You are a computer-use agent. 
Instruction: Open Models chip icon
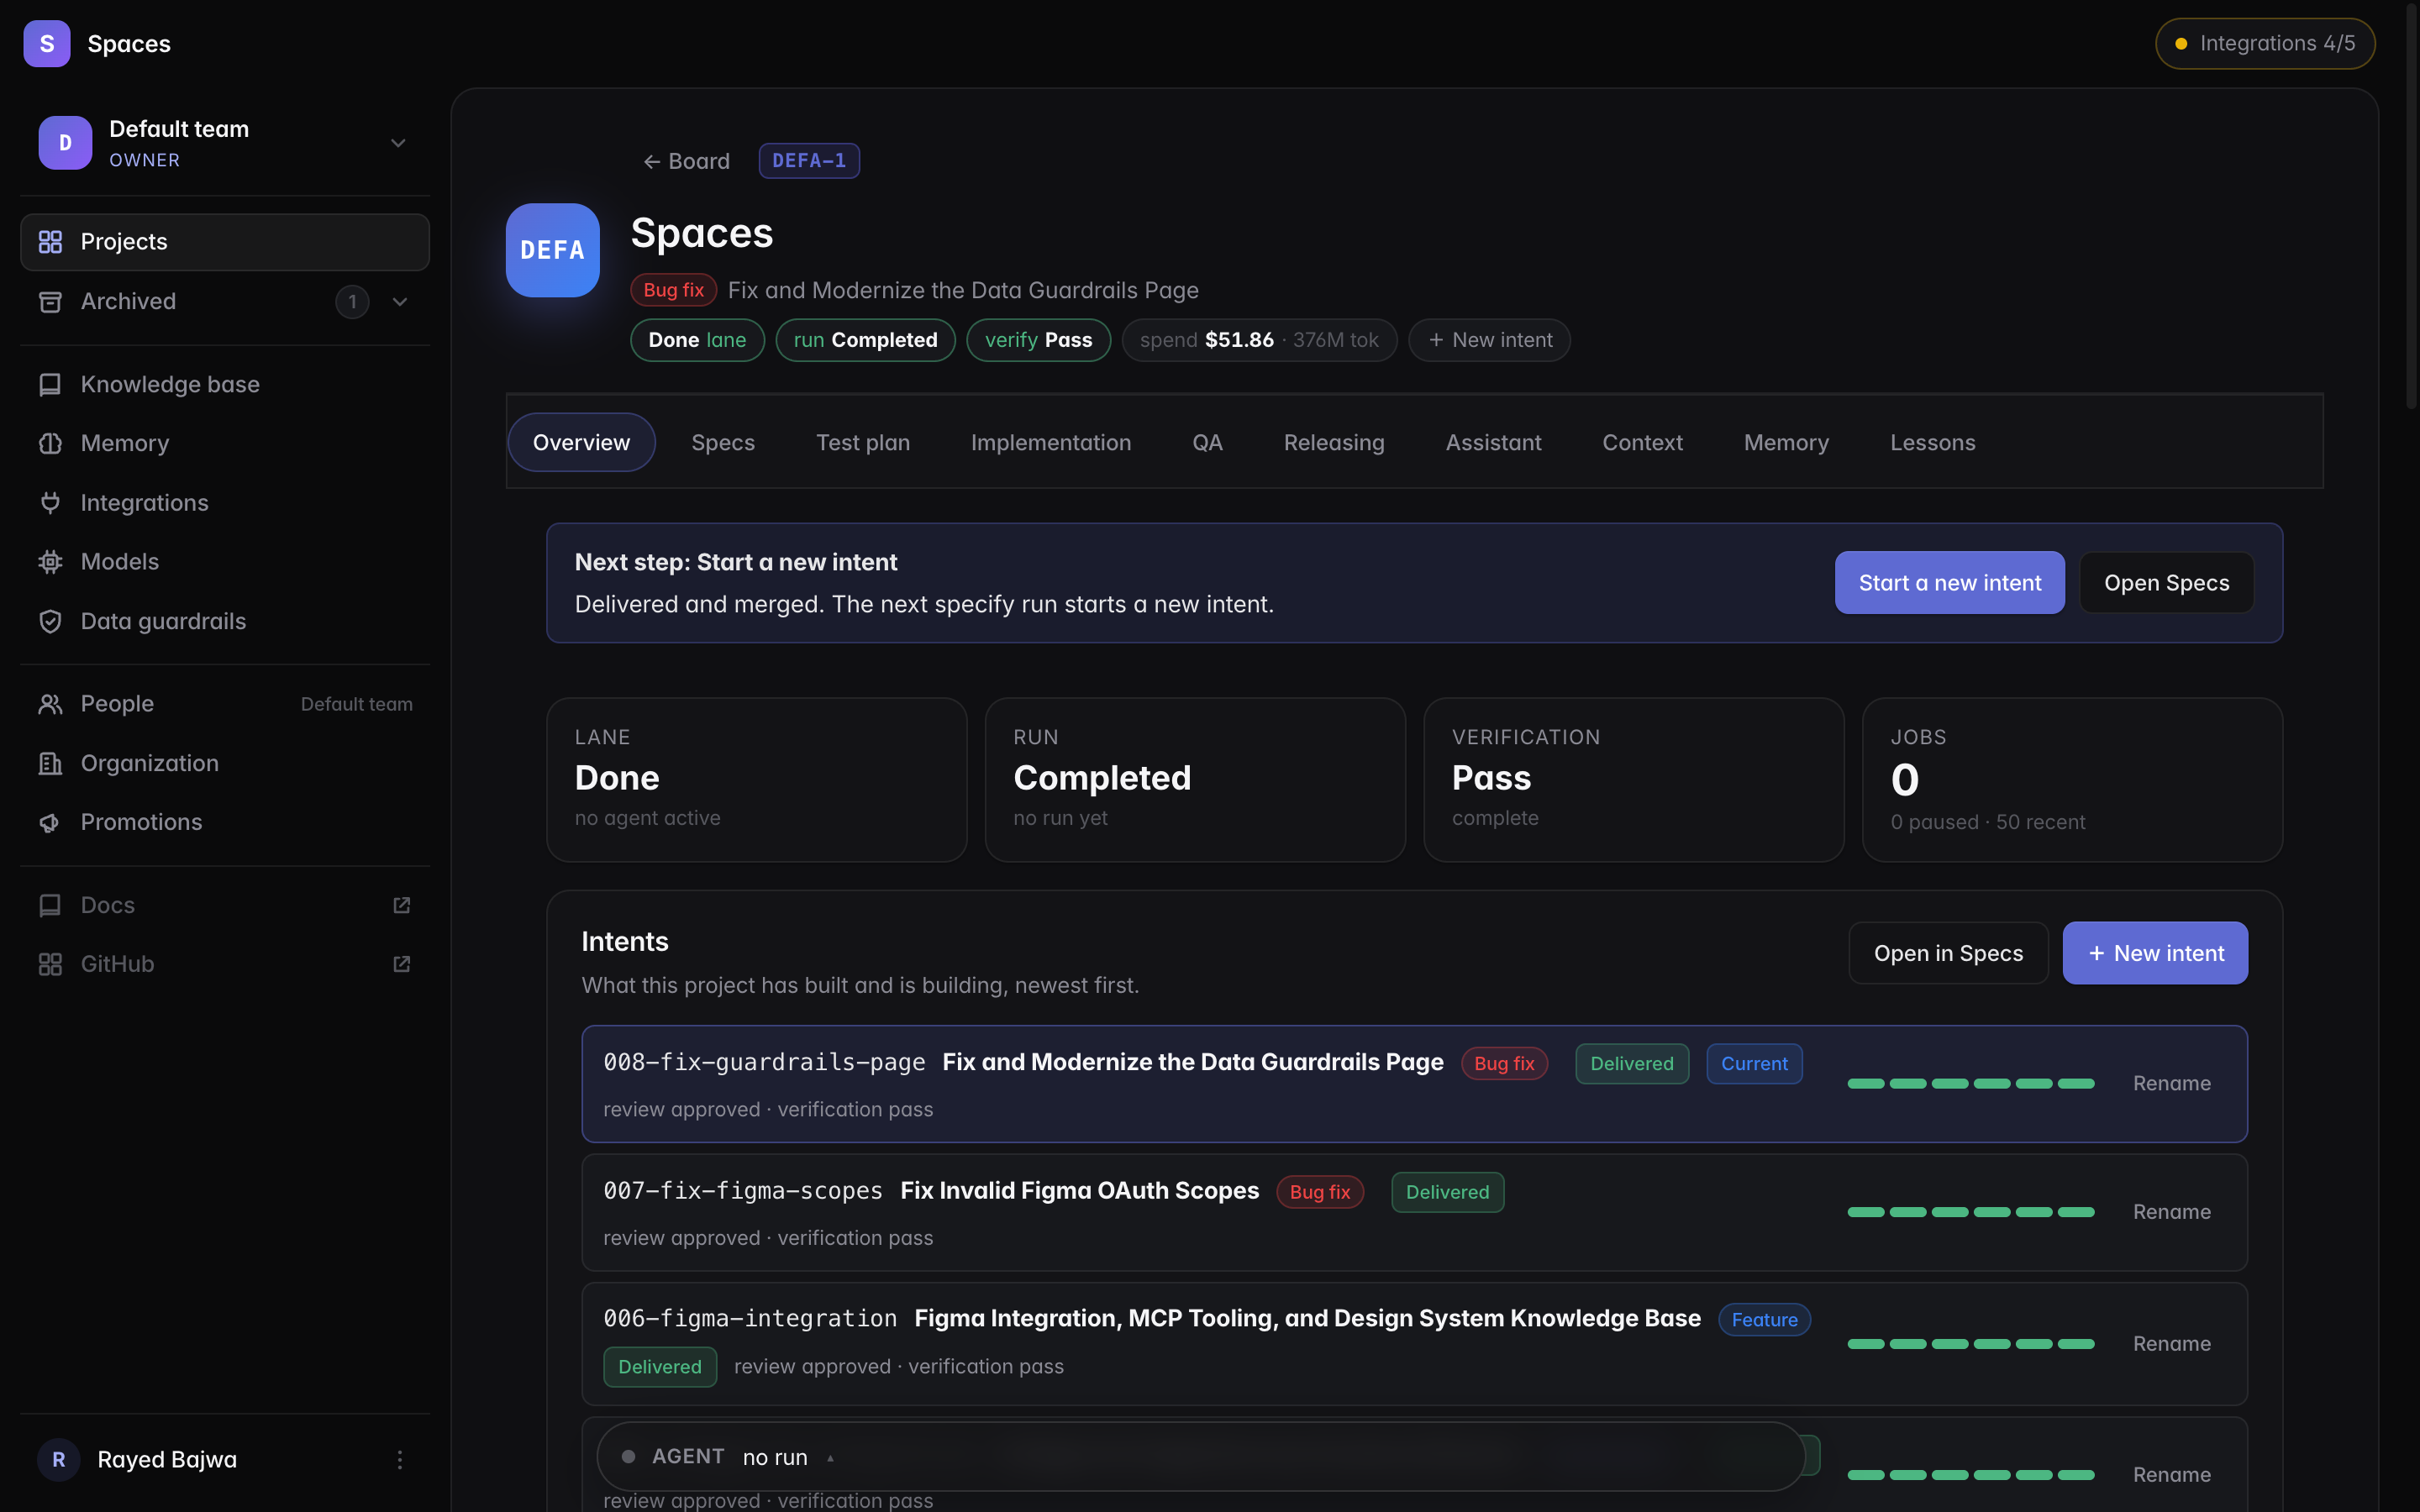tap(50, 562)
